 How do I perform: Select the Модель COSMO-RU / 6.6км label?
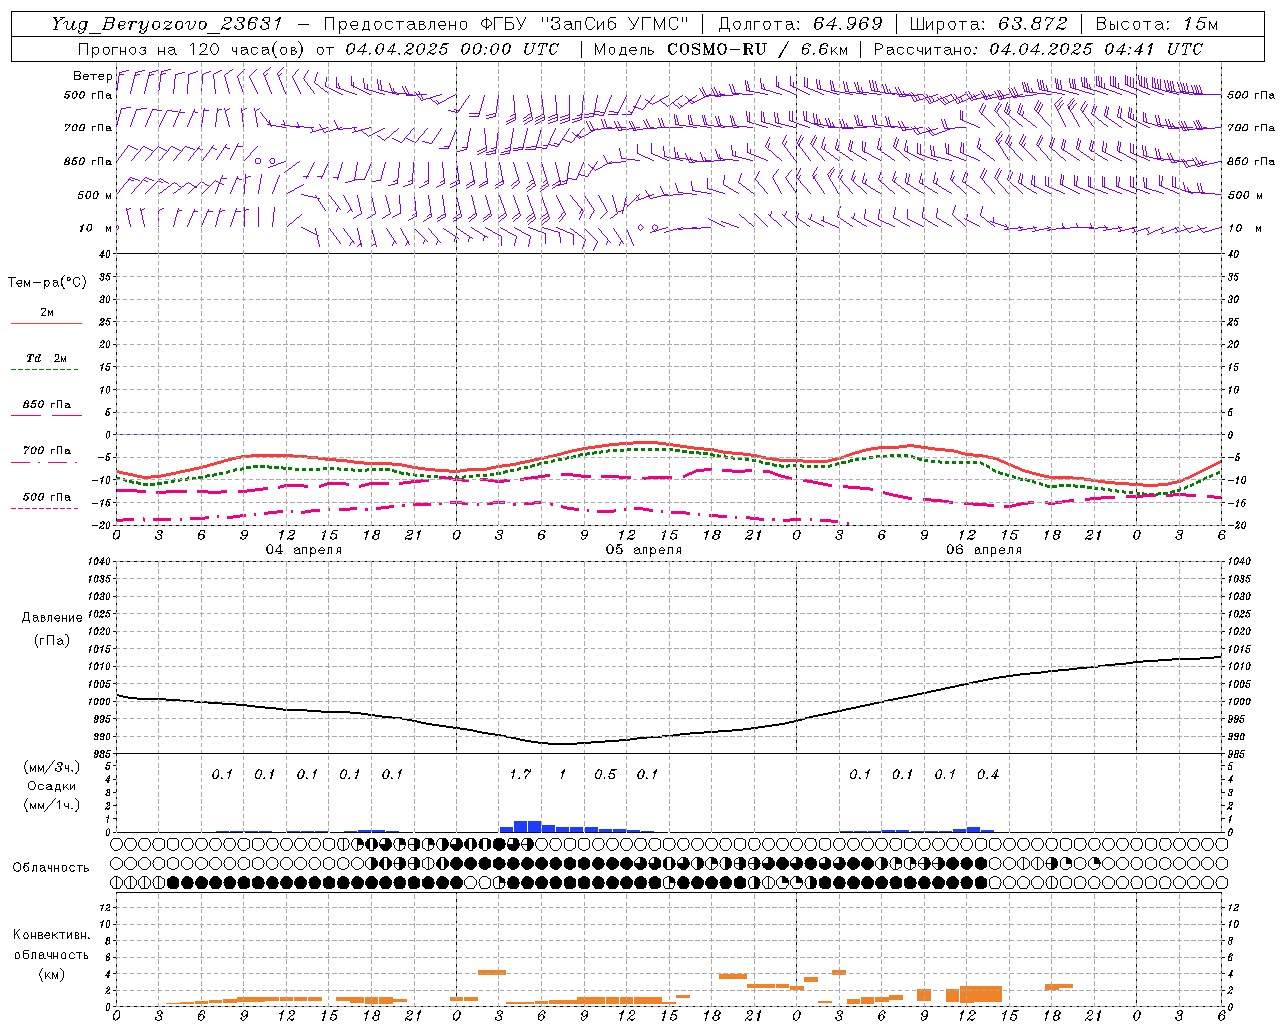[721, 49]
